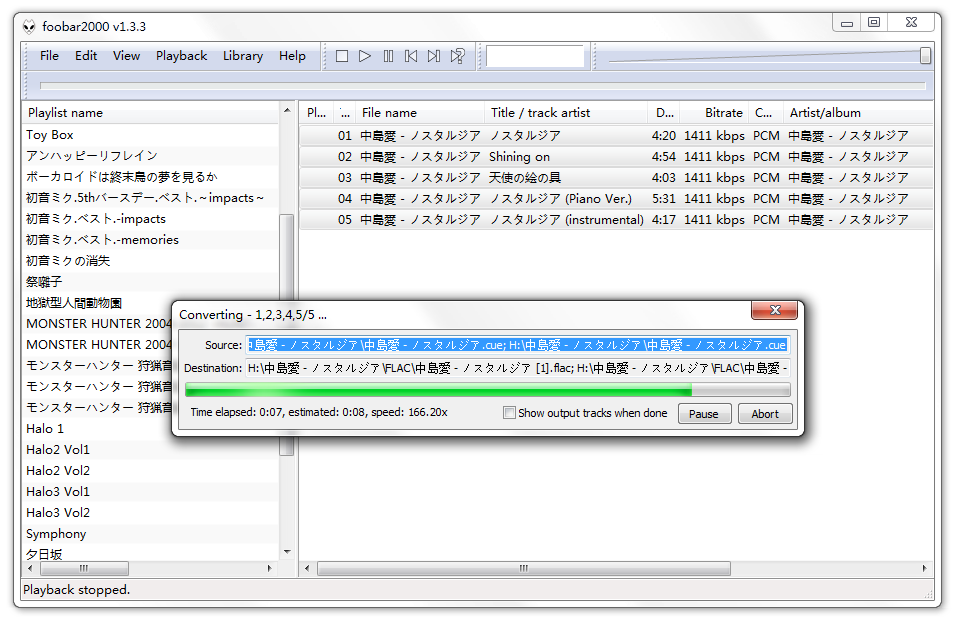960x627 pixels.
Task: Maximize the foobar2000 window
Action: (874, 23)
